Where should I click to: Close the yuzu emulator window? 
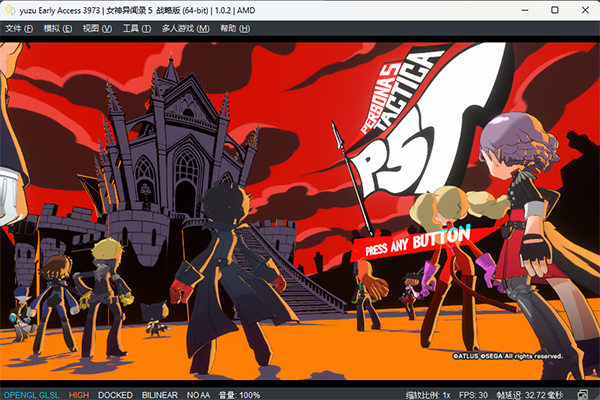(x=583, y=9)
